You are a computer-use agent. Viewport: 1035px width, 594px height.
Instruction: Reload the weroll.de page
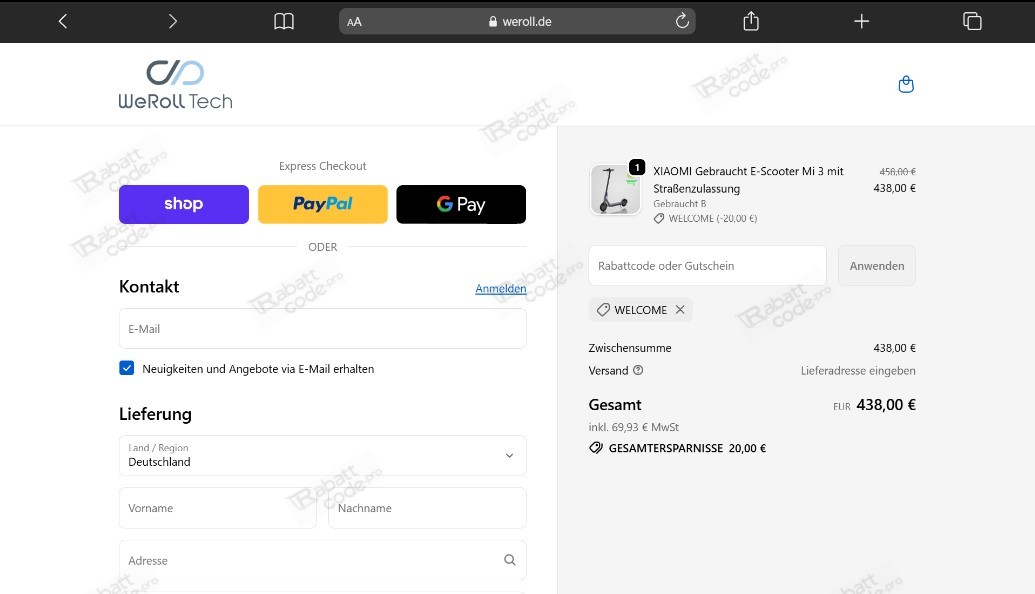click(683, 21)
